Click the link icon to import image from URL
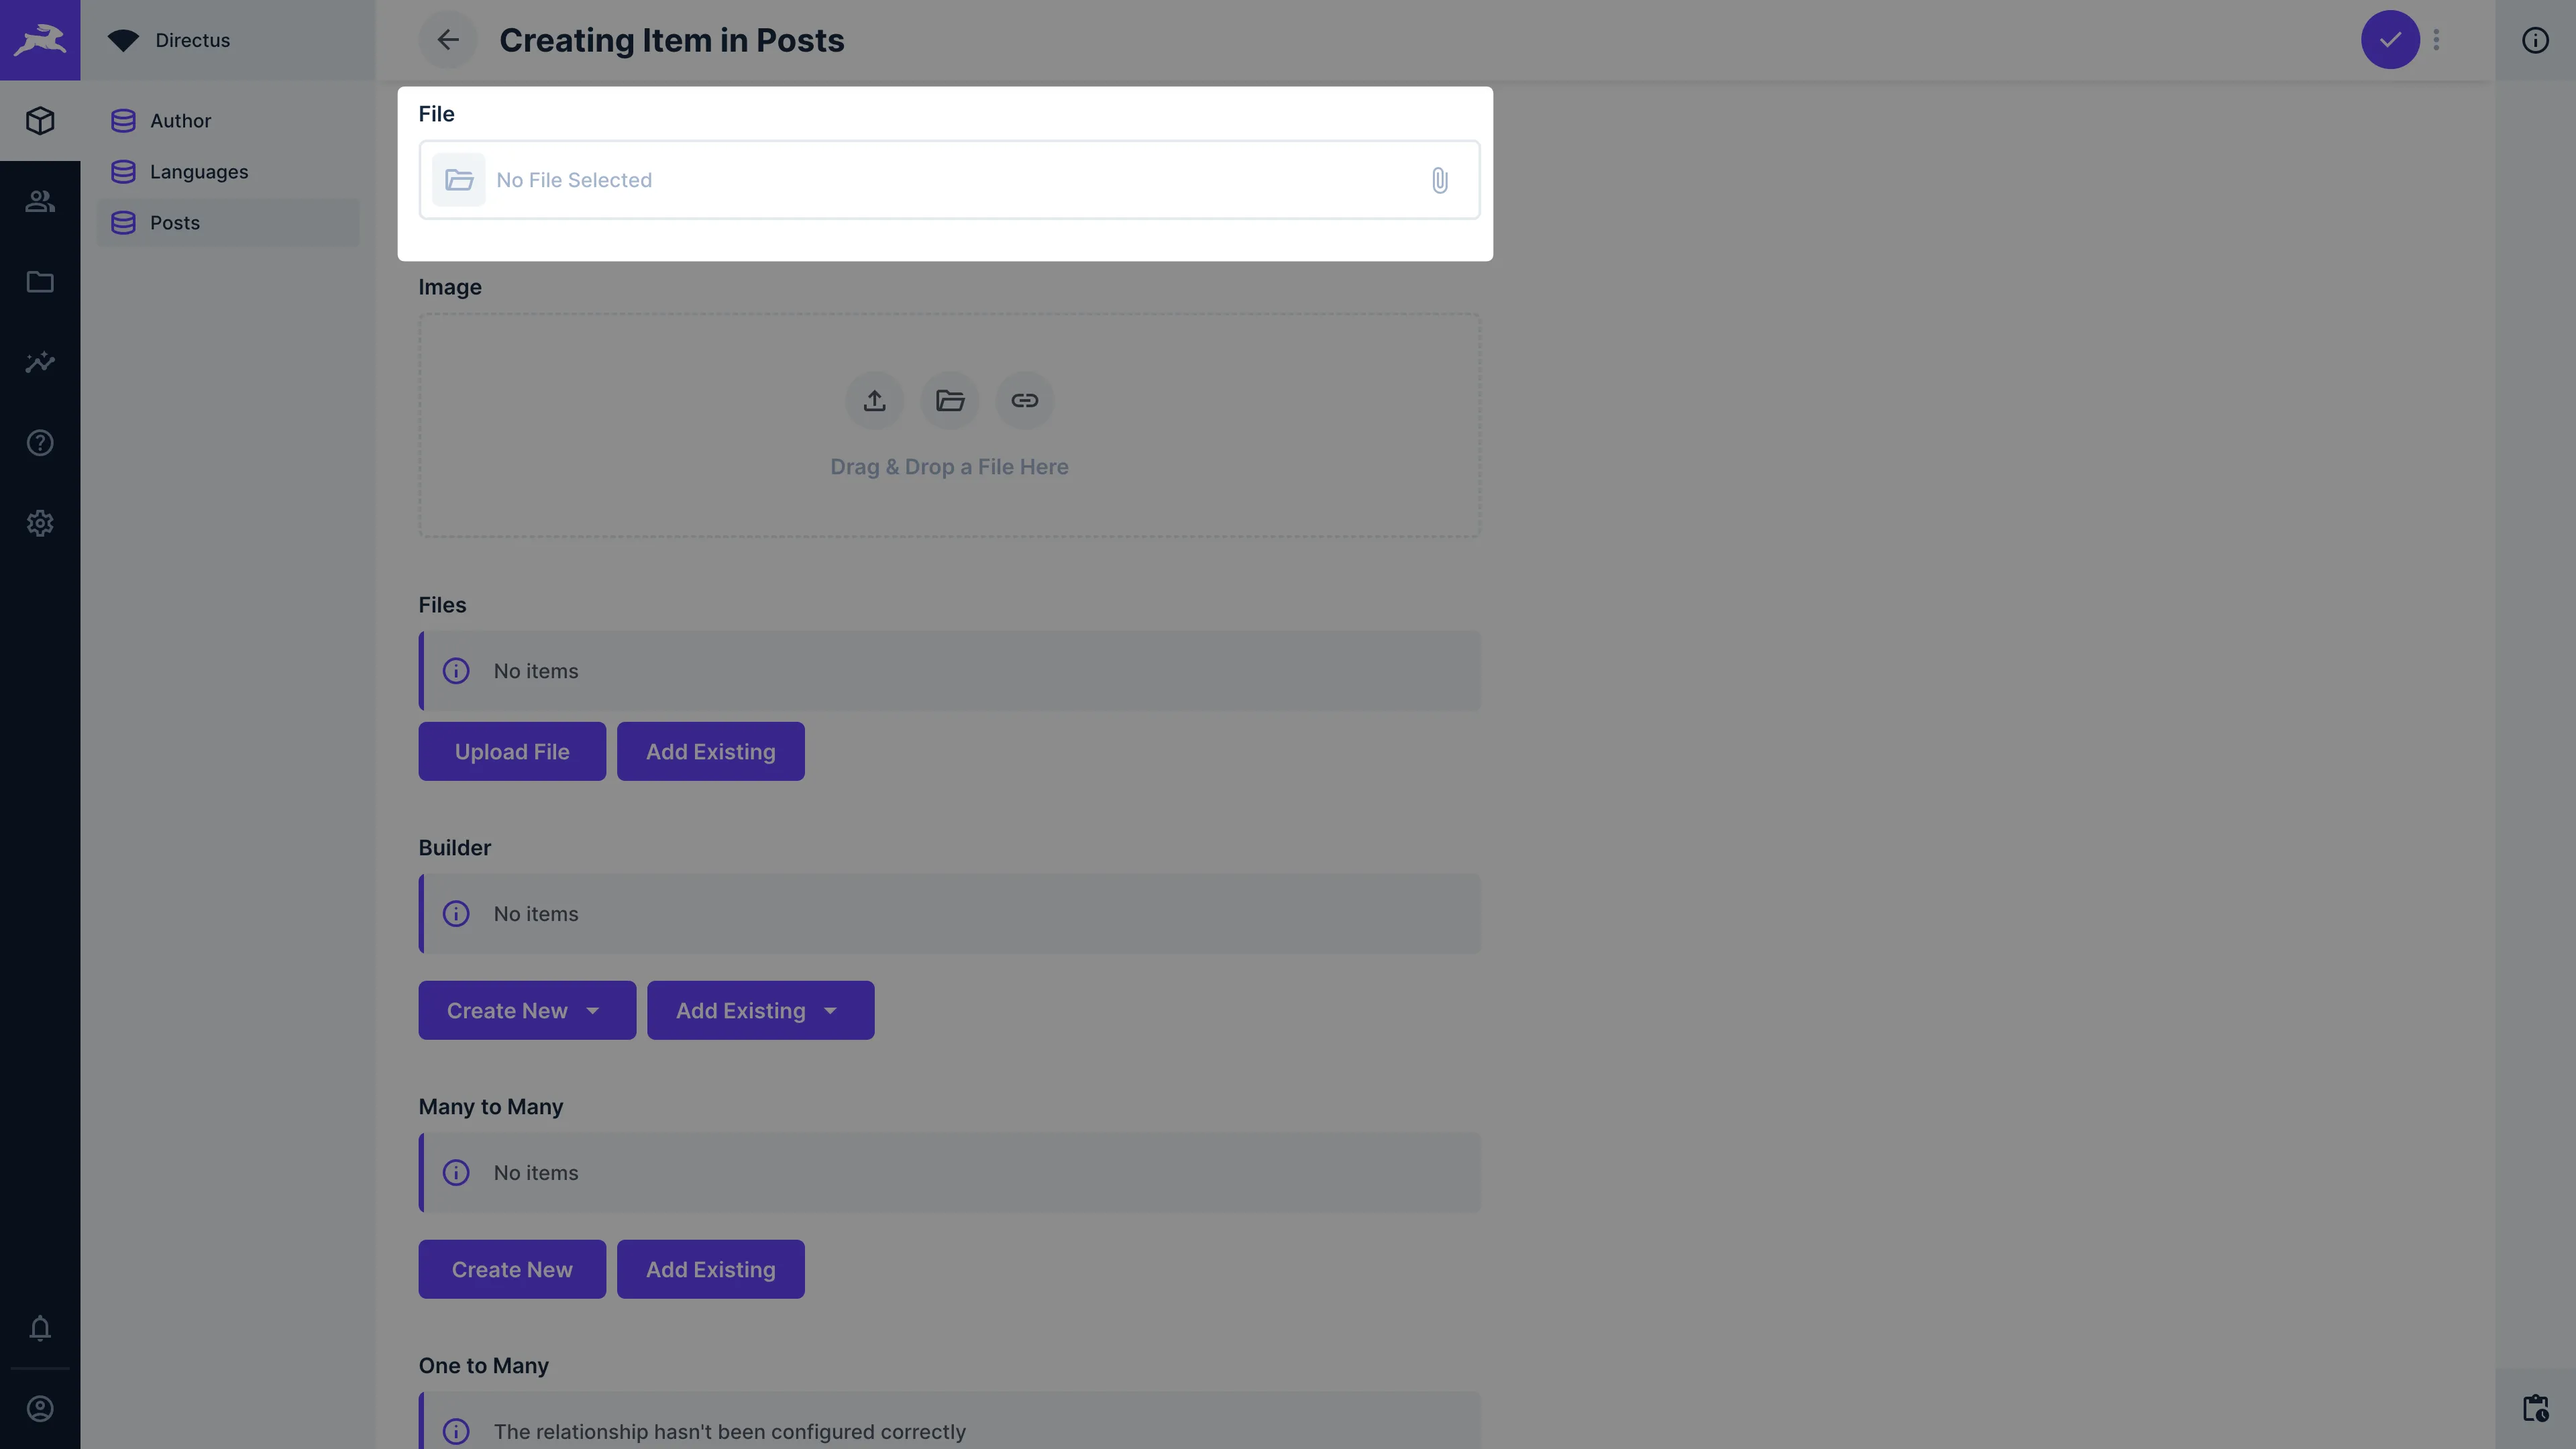Screen dimensions: 2576x1449 tap(1024, 400)
